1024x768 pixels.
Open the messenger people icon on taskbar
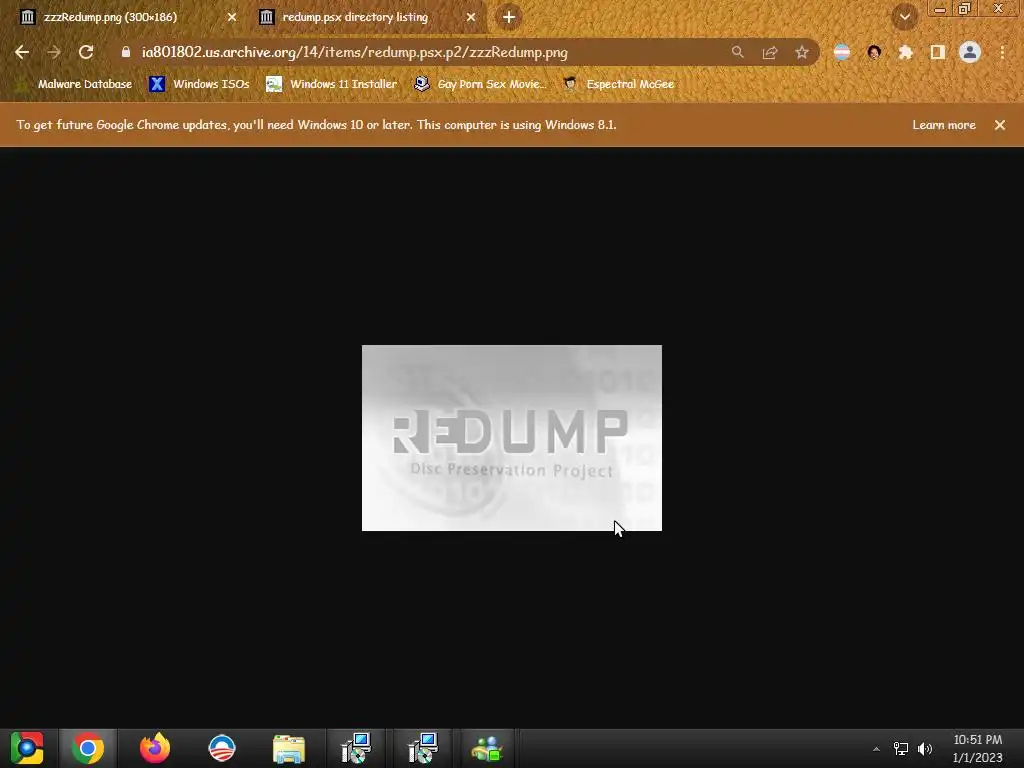click(x=487, y=748)
